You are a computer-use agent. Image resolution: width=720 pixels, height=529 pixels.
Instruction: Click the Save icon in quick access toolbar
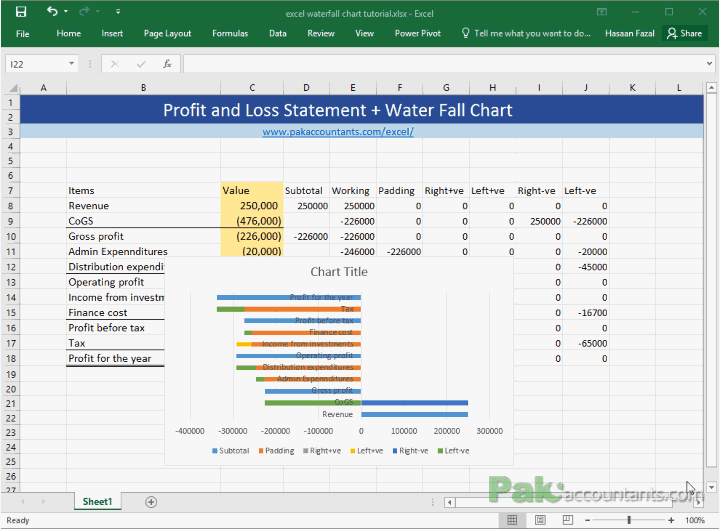21,11
